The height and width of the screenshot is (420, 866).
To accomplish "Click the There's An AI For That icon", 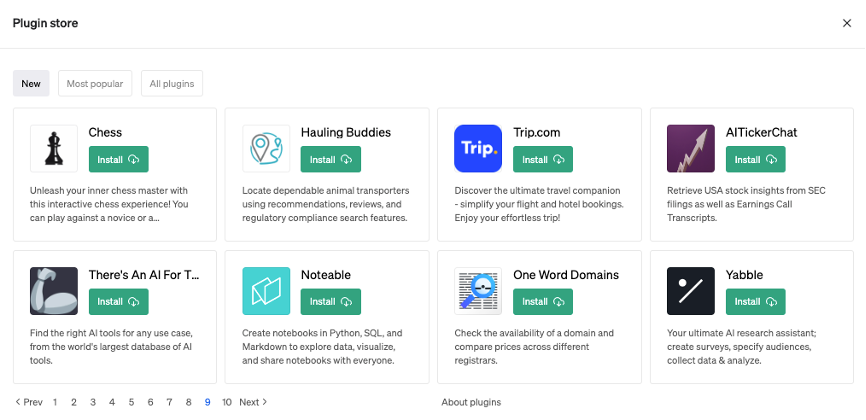I will click(54, 291).
